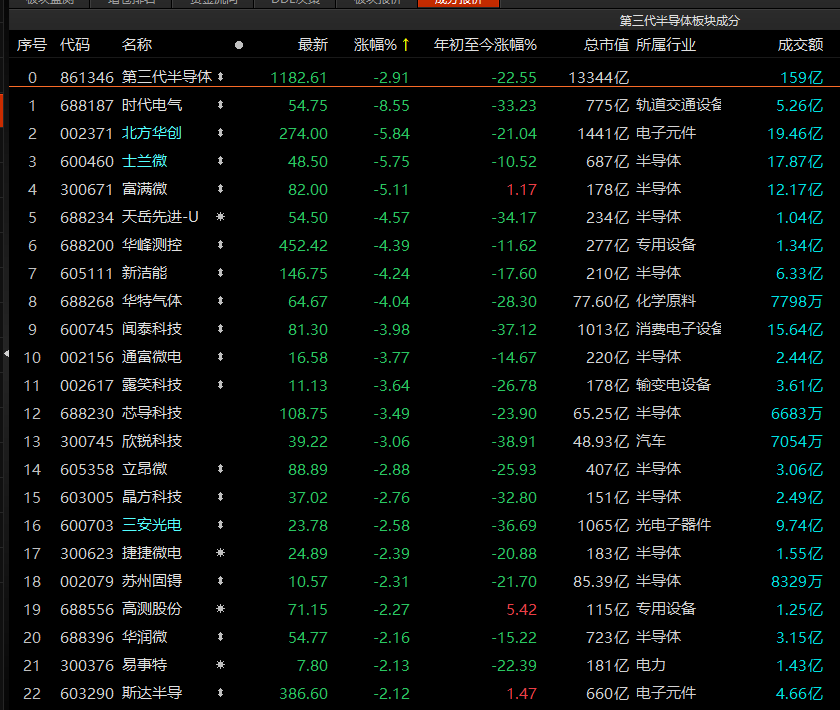Sort the list by 年初至今涨幅% header

coord(485,45)
